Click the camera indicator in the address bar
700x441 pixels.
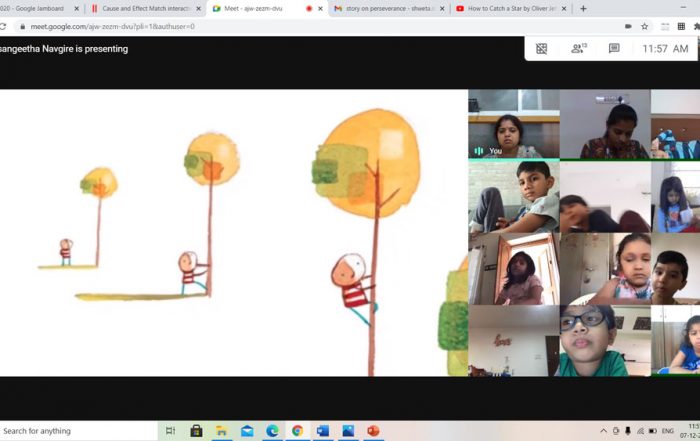[628, 26]
